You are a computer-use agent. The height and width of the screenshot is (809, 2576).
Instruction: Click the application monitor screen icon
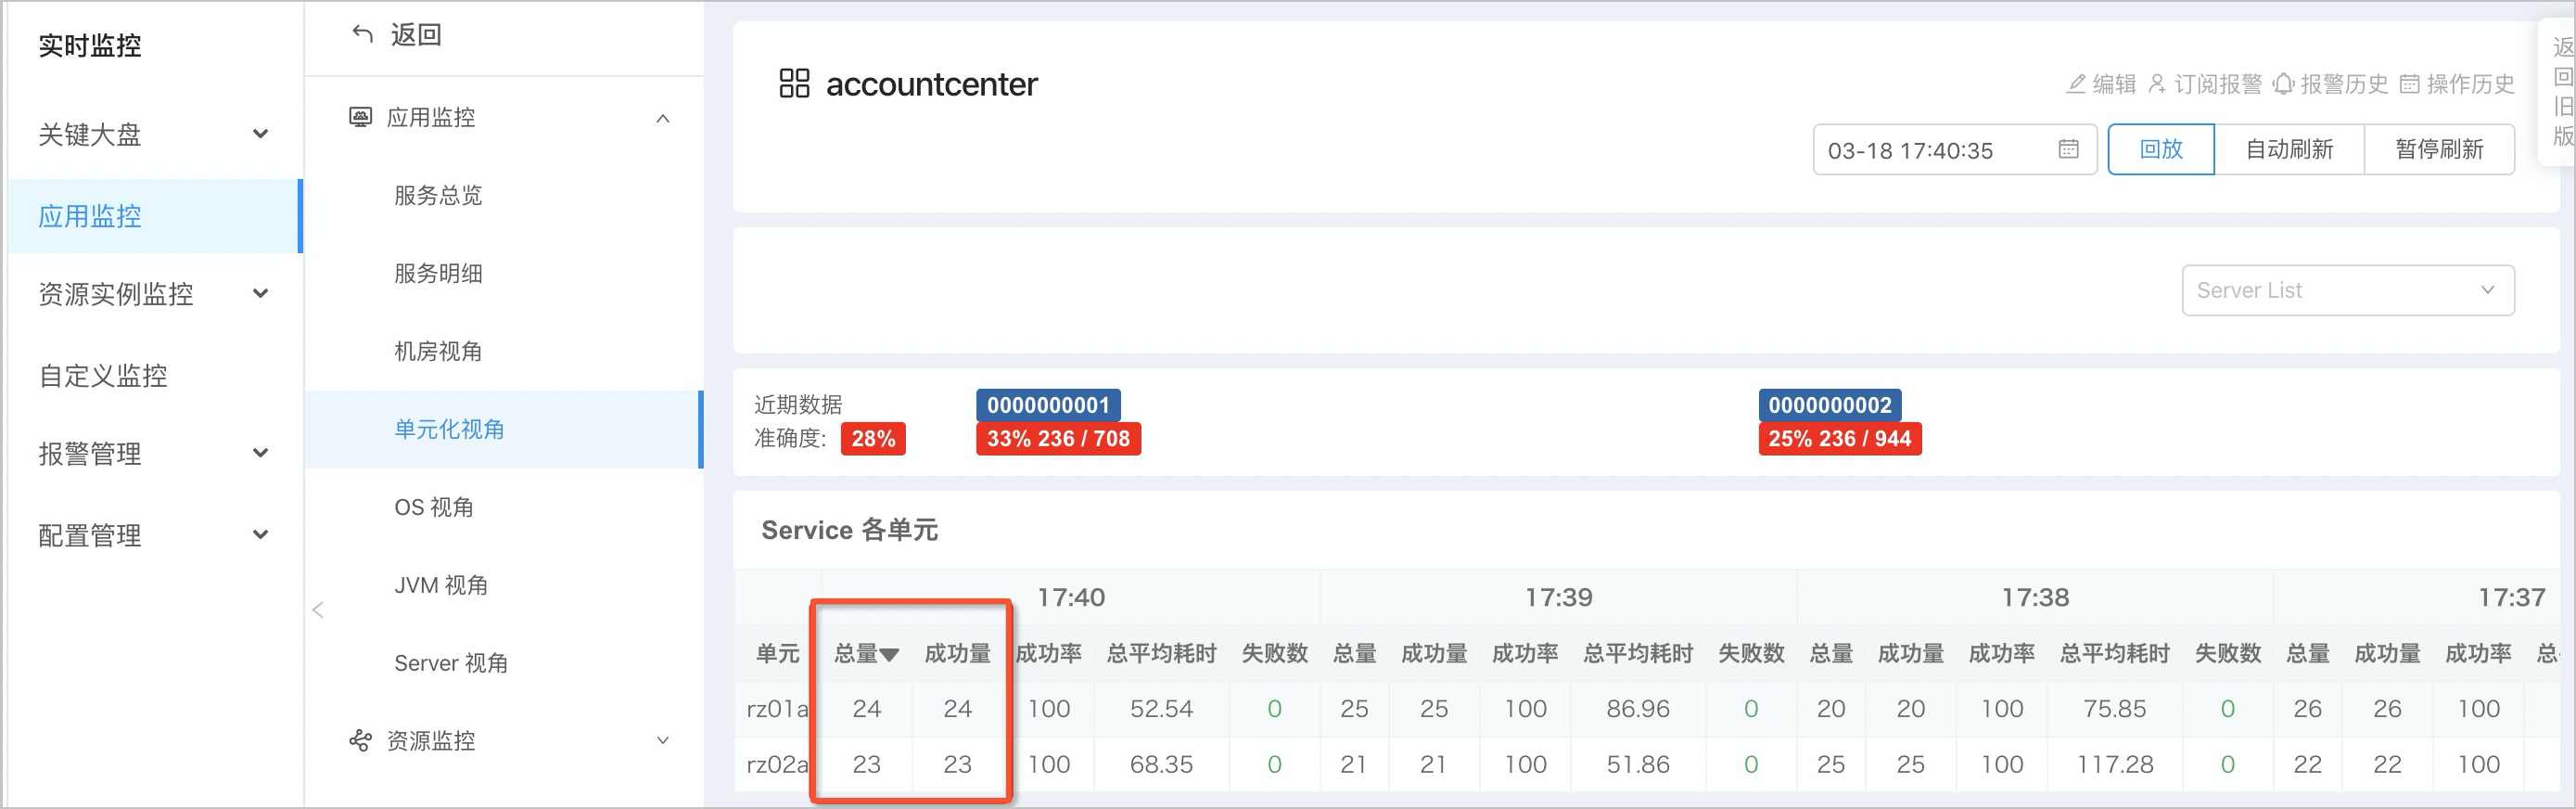[360, 117]
